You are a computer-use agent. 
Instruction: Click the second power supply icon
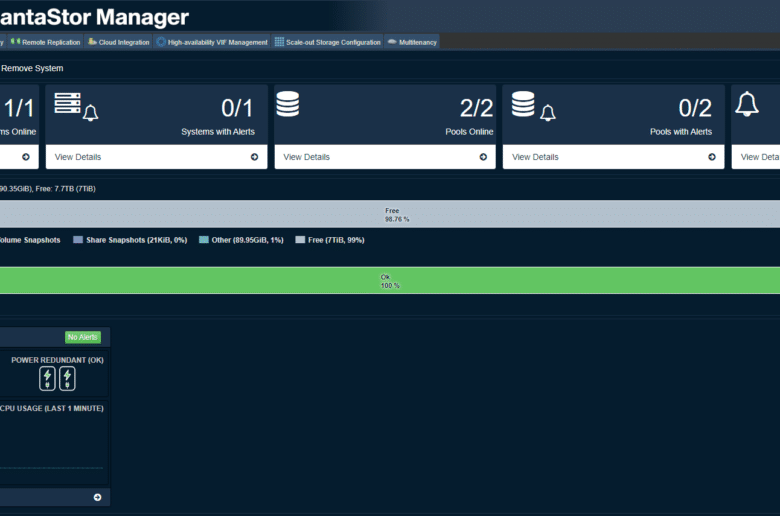pyautogui.click(x=67, y=379)
